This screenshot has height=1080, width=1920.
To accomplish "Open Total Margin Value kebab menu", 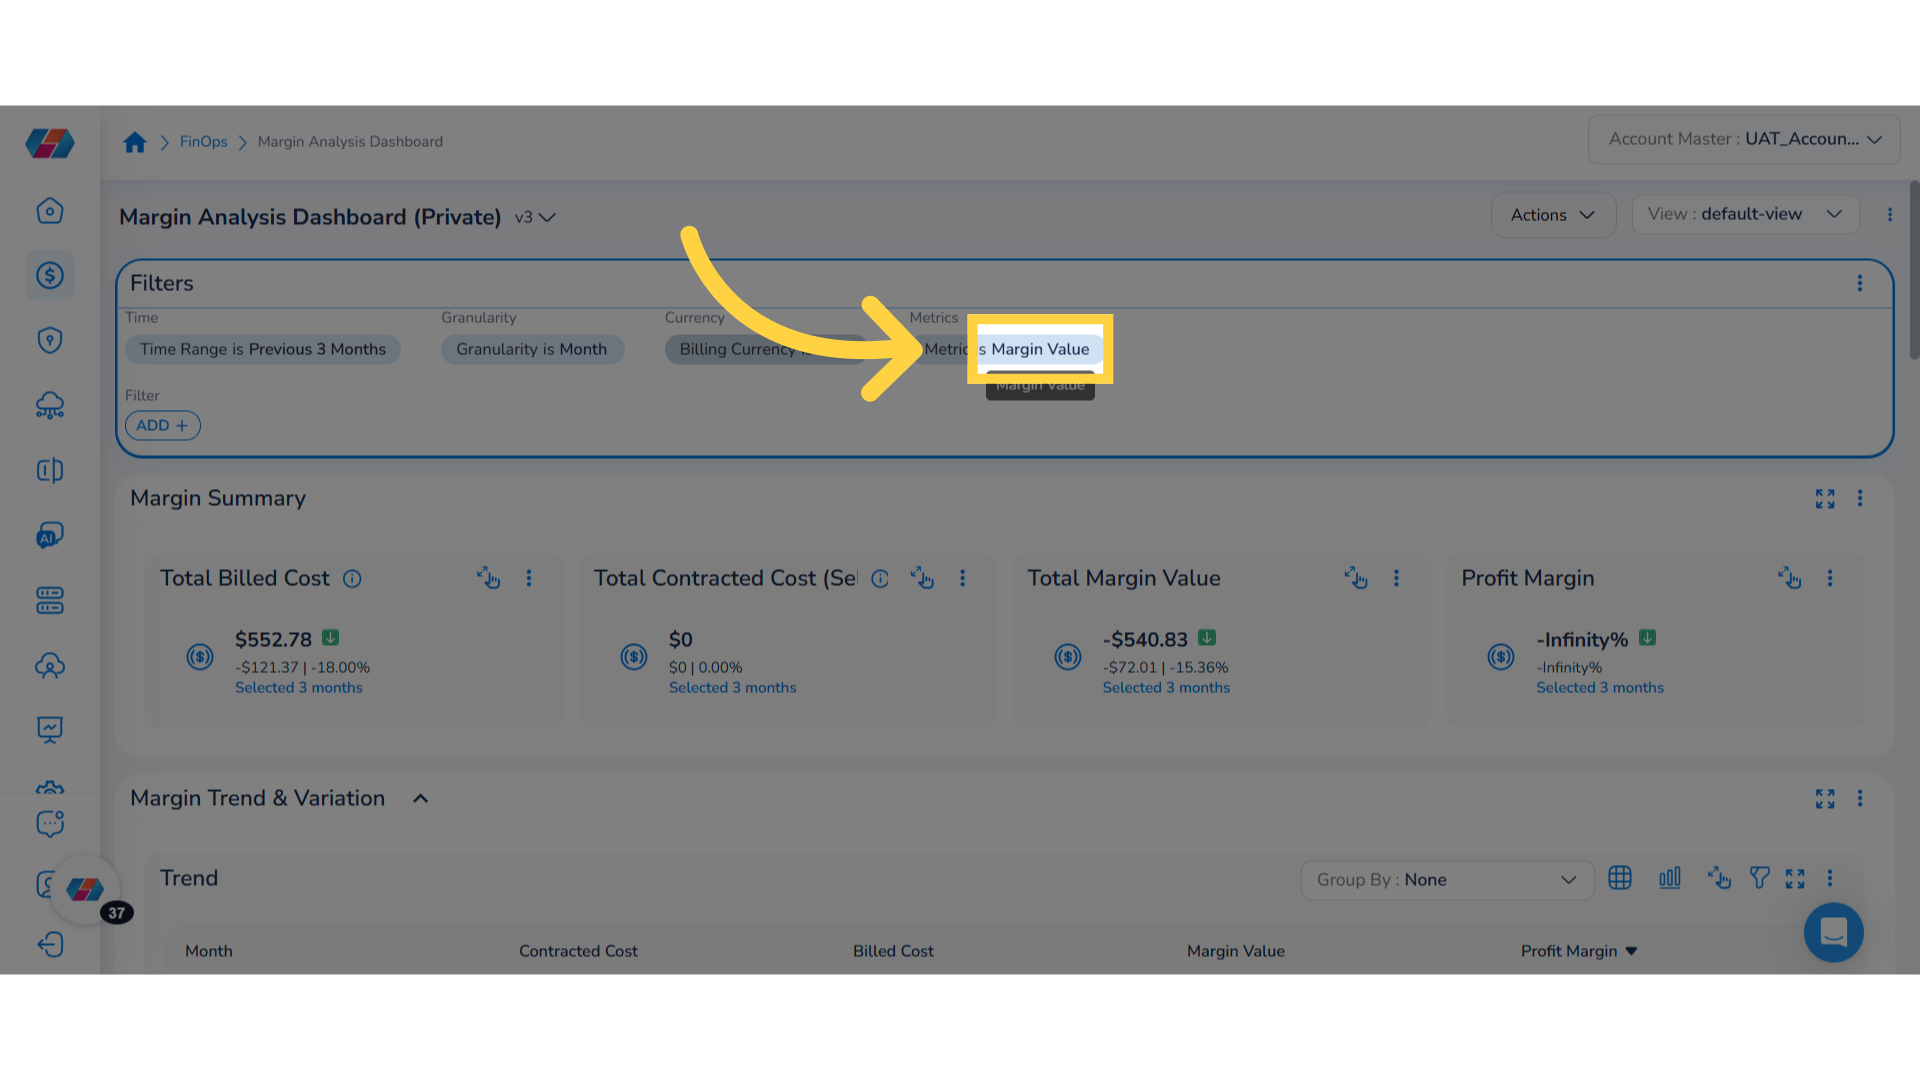I will click(x=1397, y=578).
